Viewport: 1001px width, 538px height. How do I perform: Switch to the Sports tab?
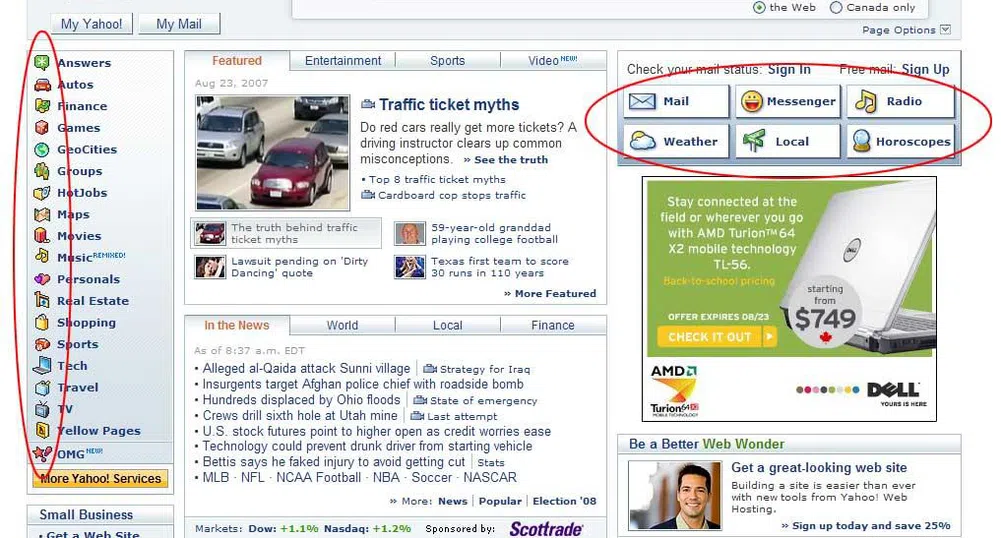point(448,61)
